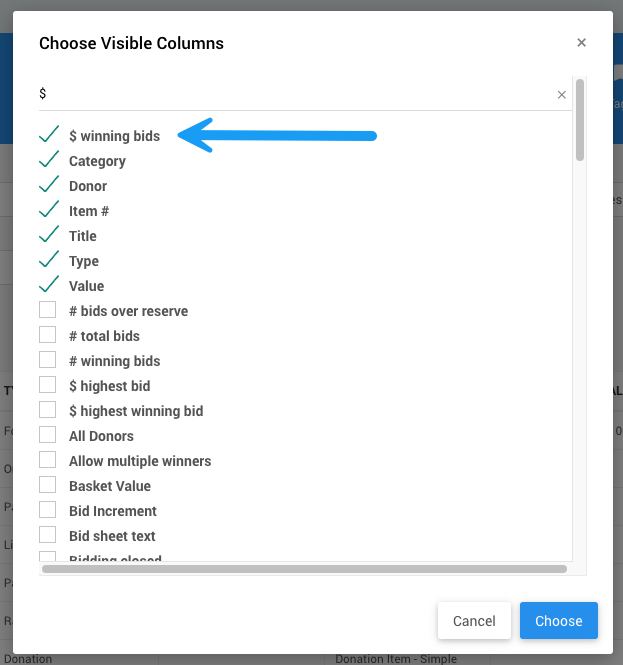623x665 pixels.
Task: Uncheck the Donor checkmark
Action: [x=48, y=185]
